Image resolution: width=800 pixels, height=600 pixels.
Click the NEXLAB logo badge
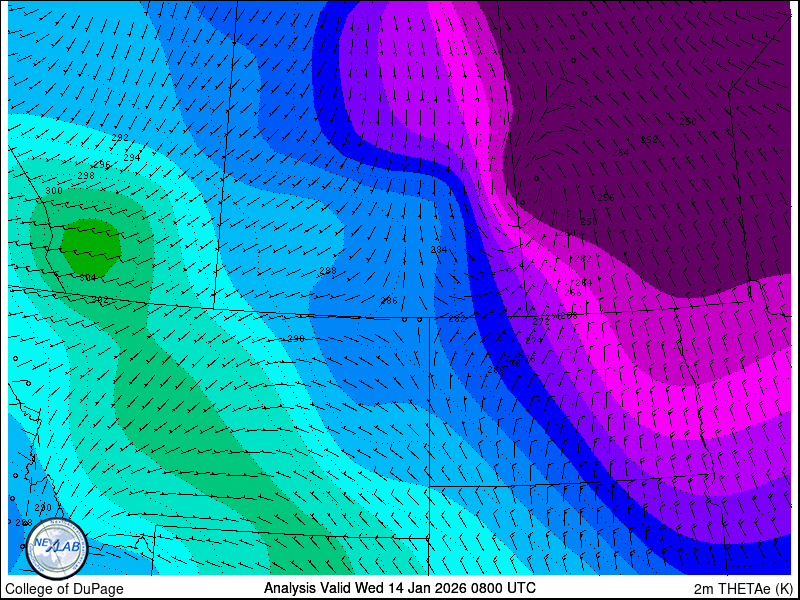57,549
